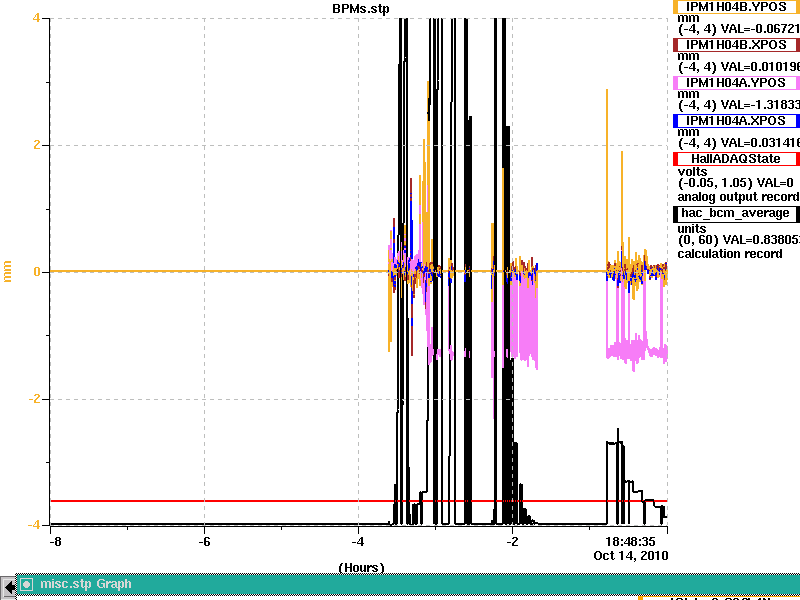This screenshot has height=600, width=800.
Task: Open the misc.stp Graph window menu icon
Action: 26,584
